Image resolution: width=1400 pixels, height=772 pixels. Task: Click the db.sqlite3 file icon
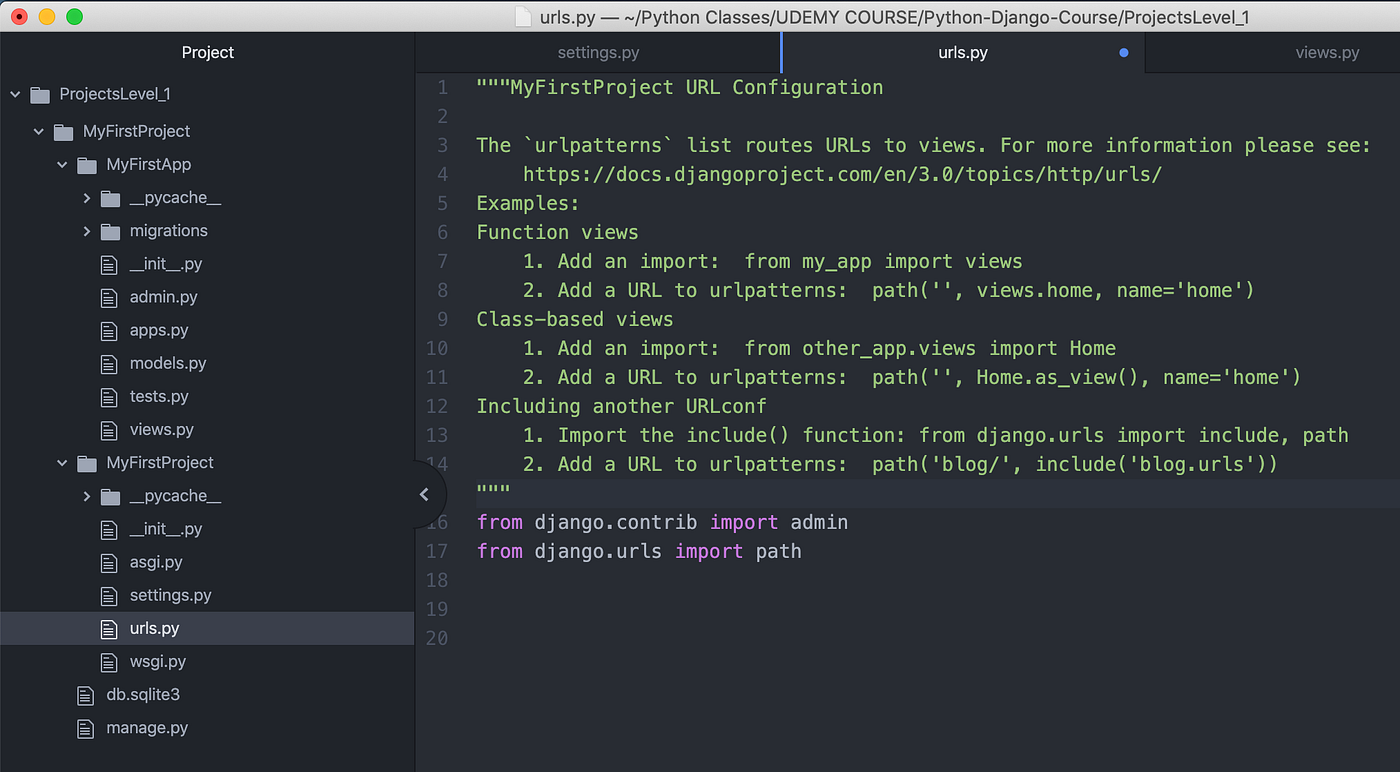coord(85,694)
